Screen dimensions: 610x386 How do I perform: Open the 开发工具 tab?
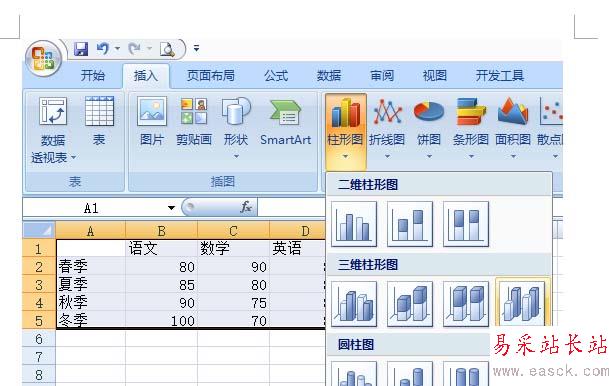[500, 75]
